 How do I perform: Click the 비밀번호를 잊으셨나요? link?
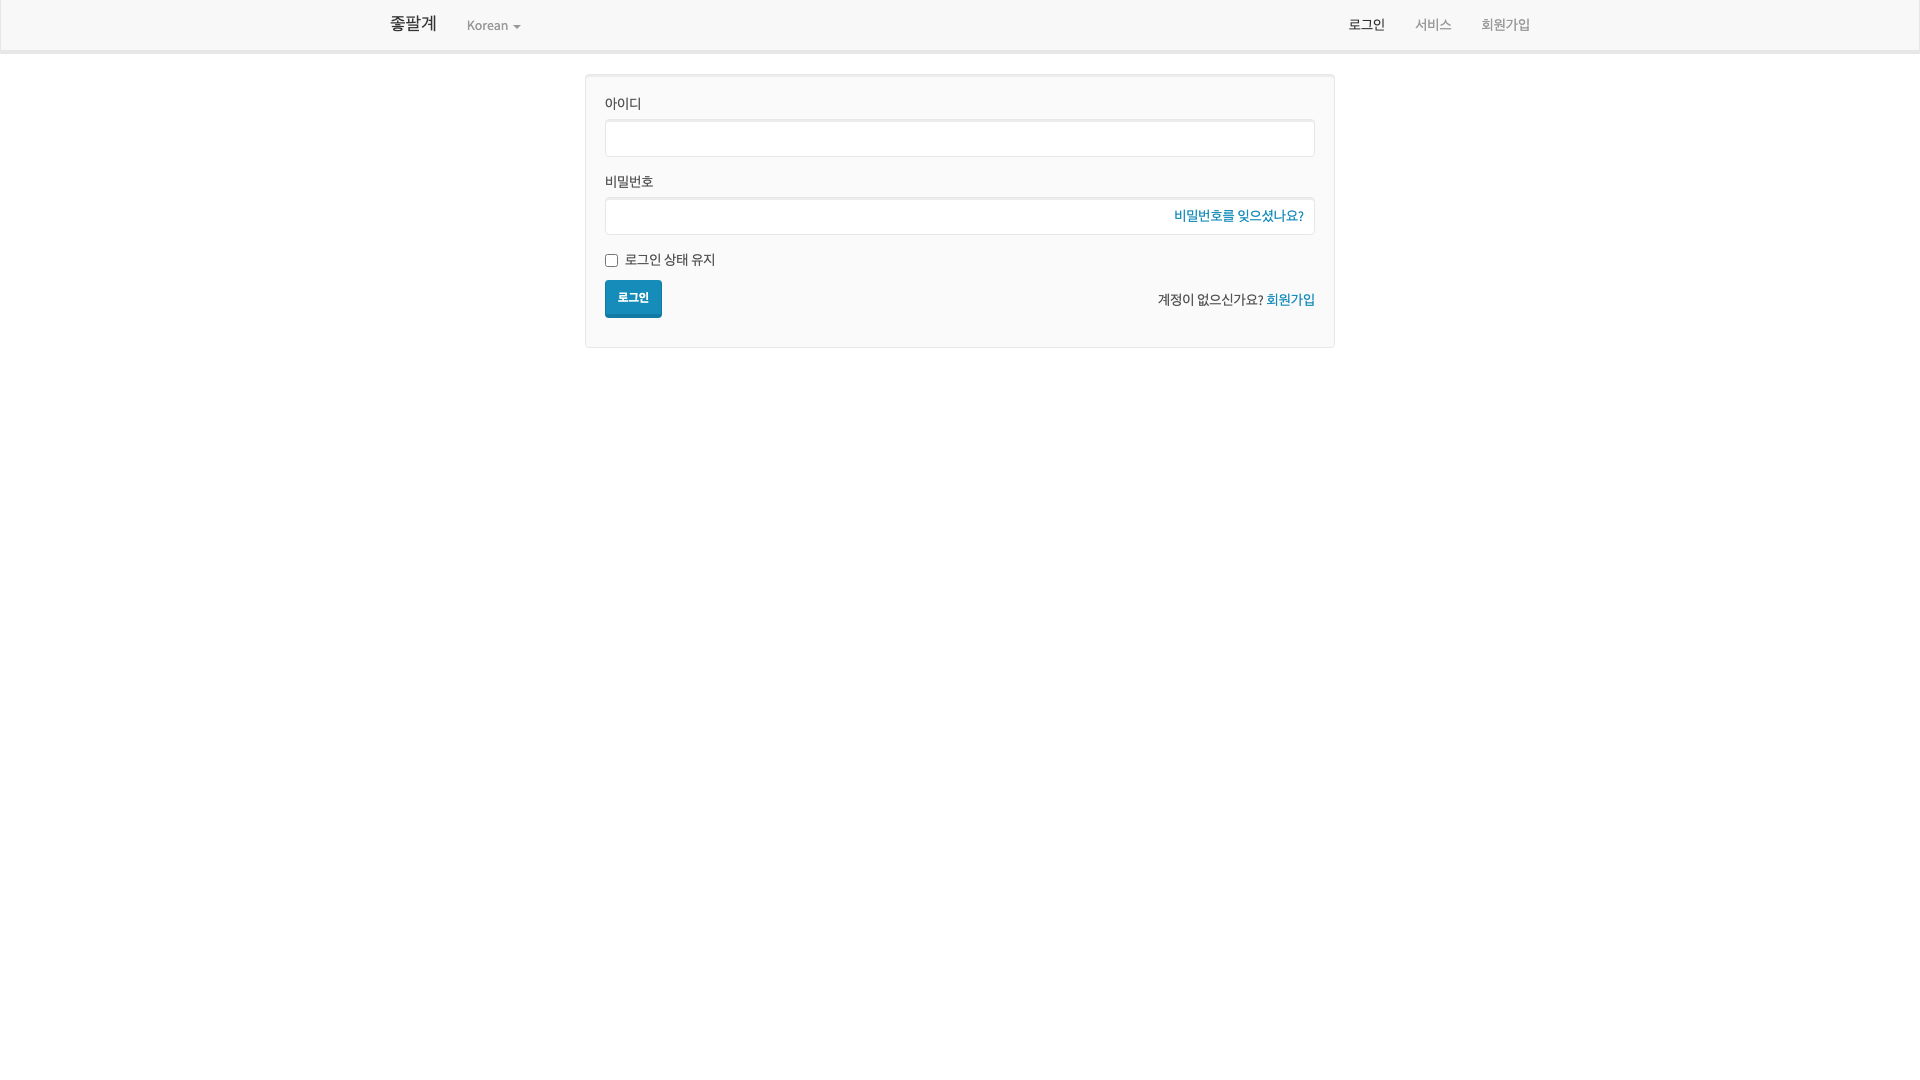[x=1238, y=216]
